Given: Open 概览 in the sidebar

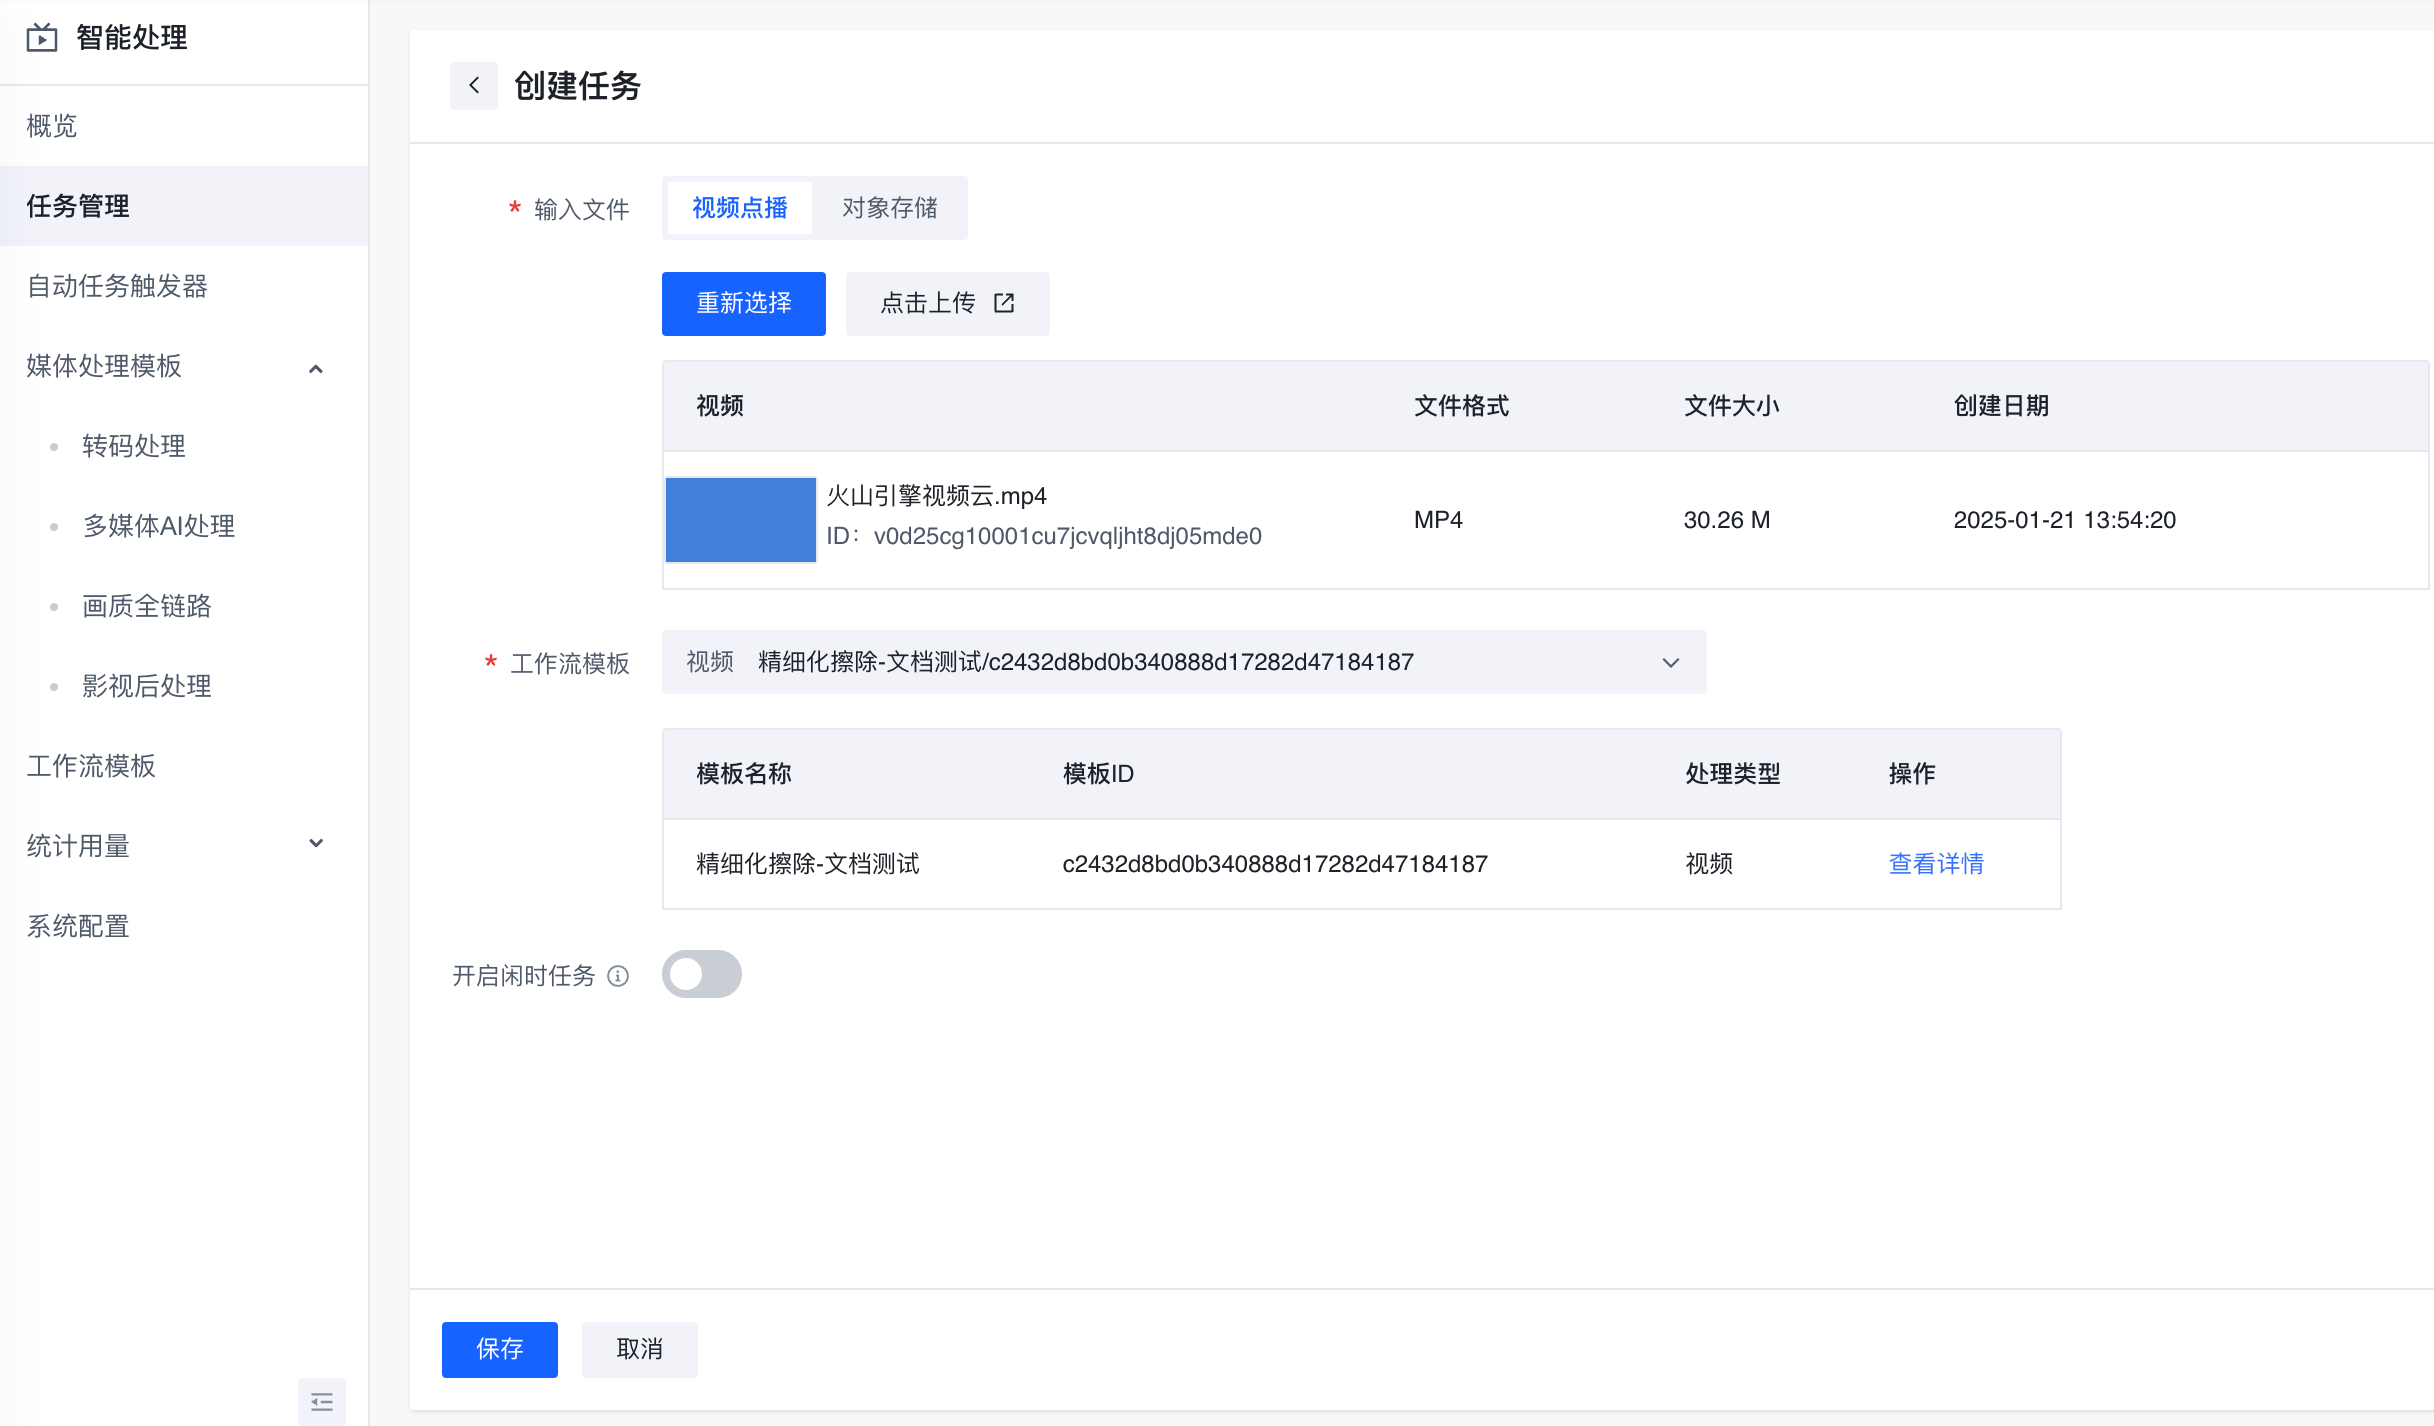Looking at the screenshot, I should coord(184,126).
